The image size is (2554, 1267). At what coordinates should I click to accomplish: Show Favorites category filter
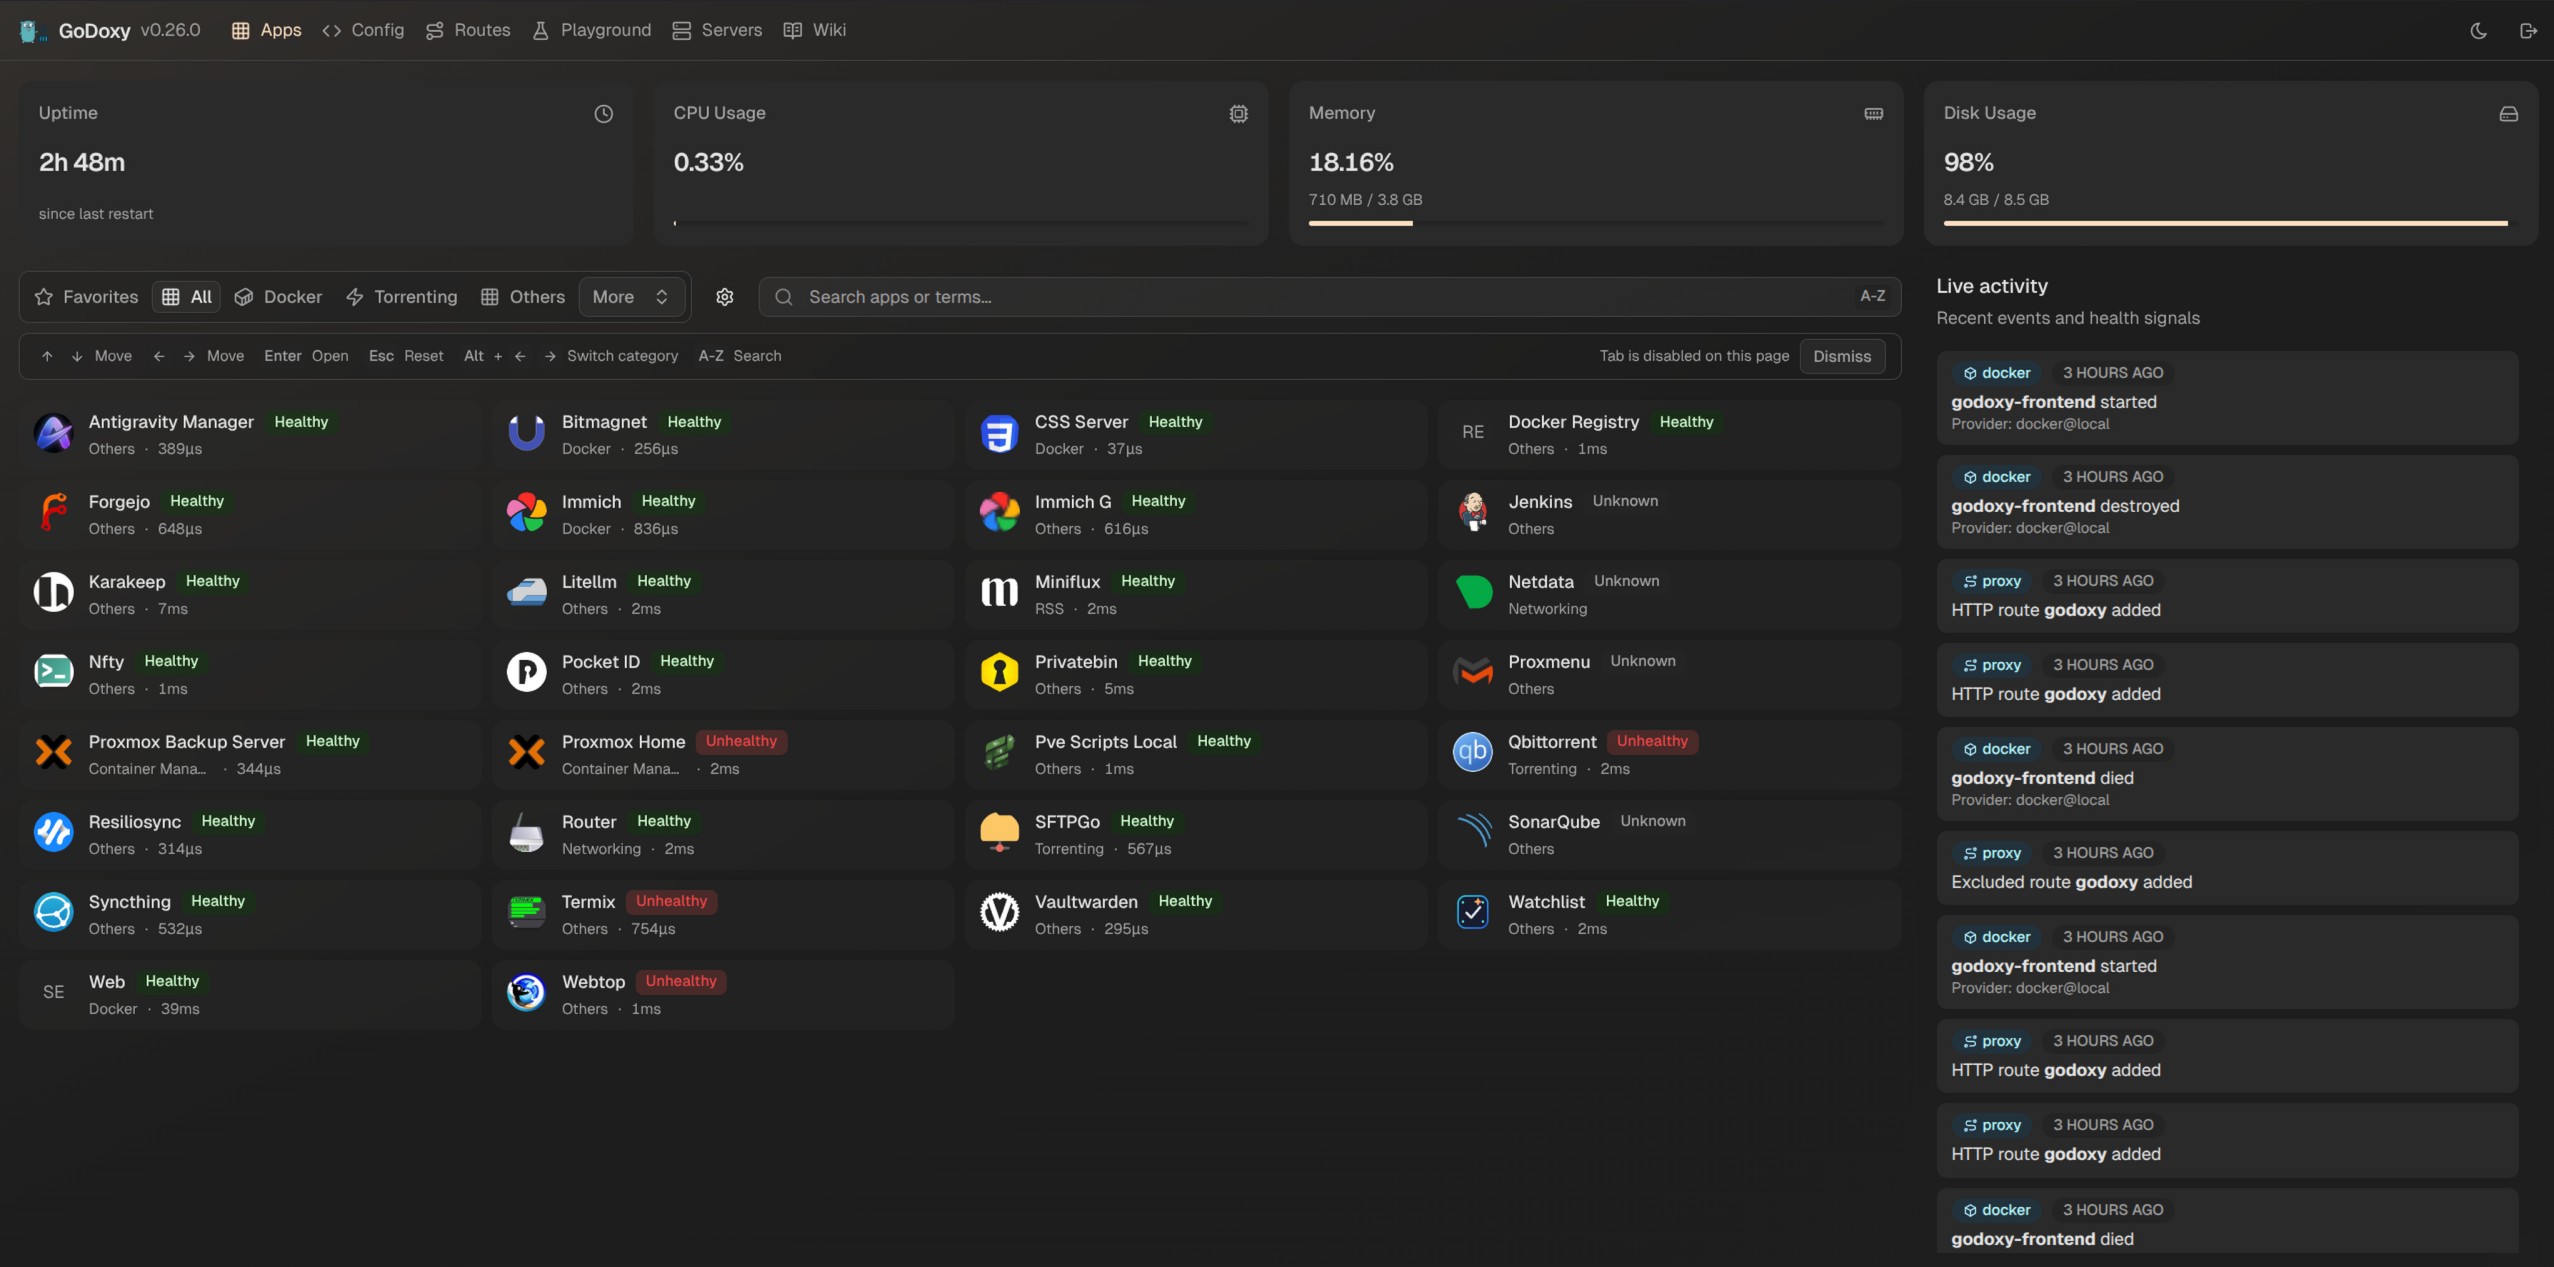coord(86,297)
